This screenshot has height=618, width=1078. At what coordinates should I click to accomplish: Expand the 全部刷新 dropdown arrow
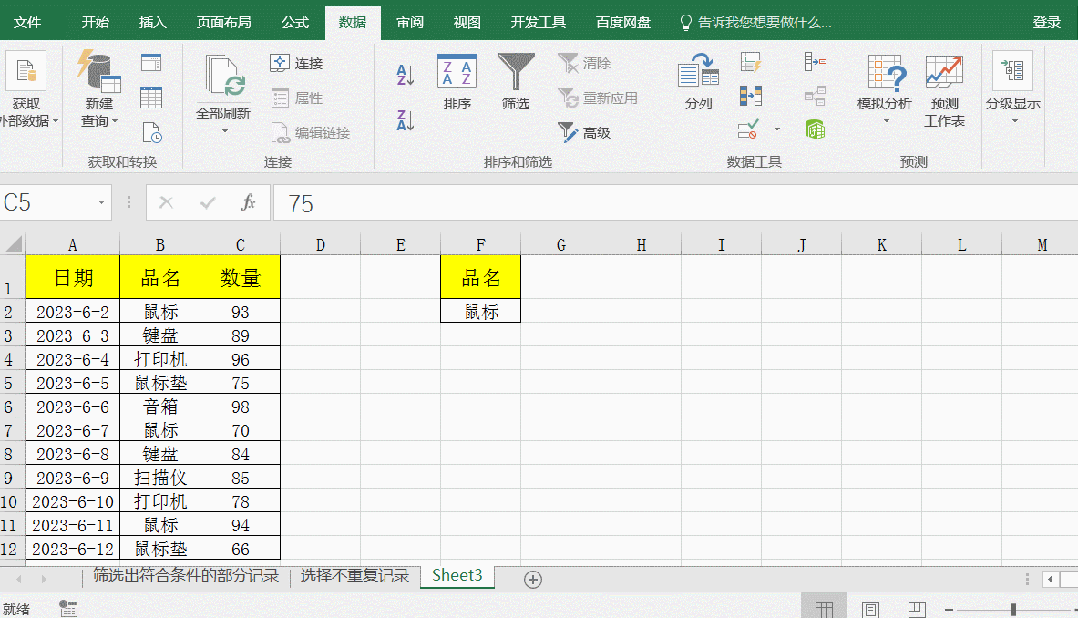(224, 131)
